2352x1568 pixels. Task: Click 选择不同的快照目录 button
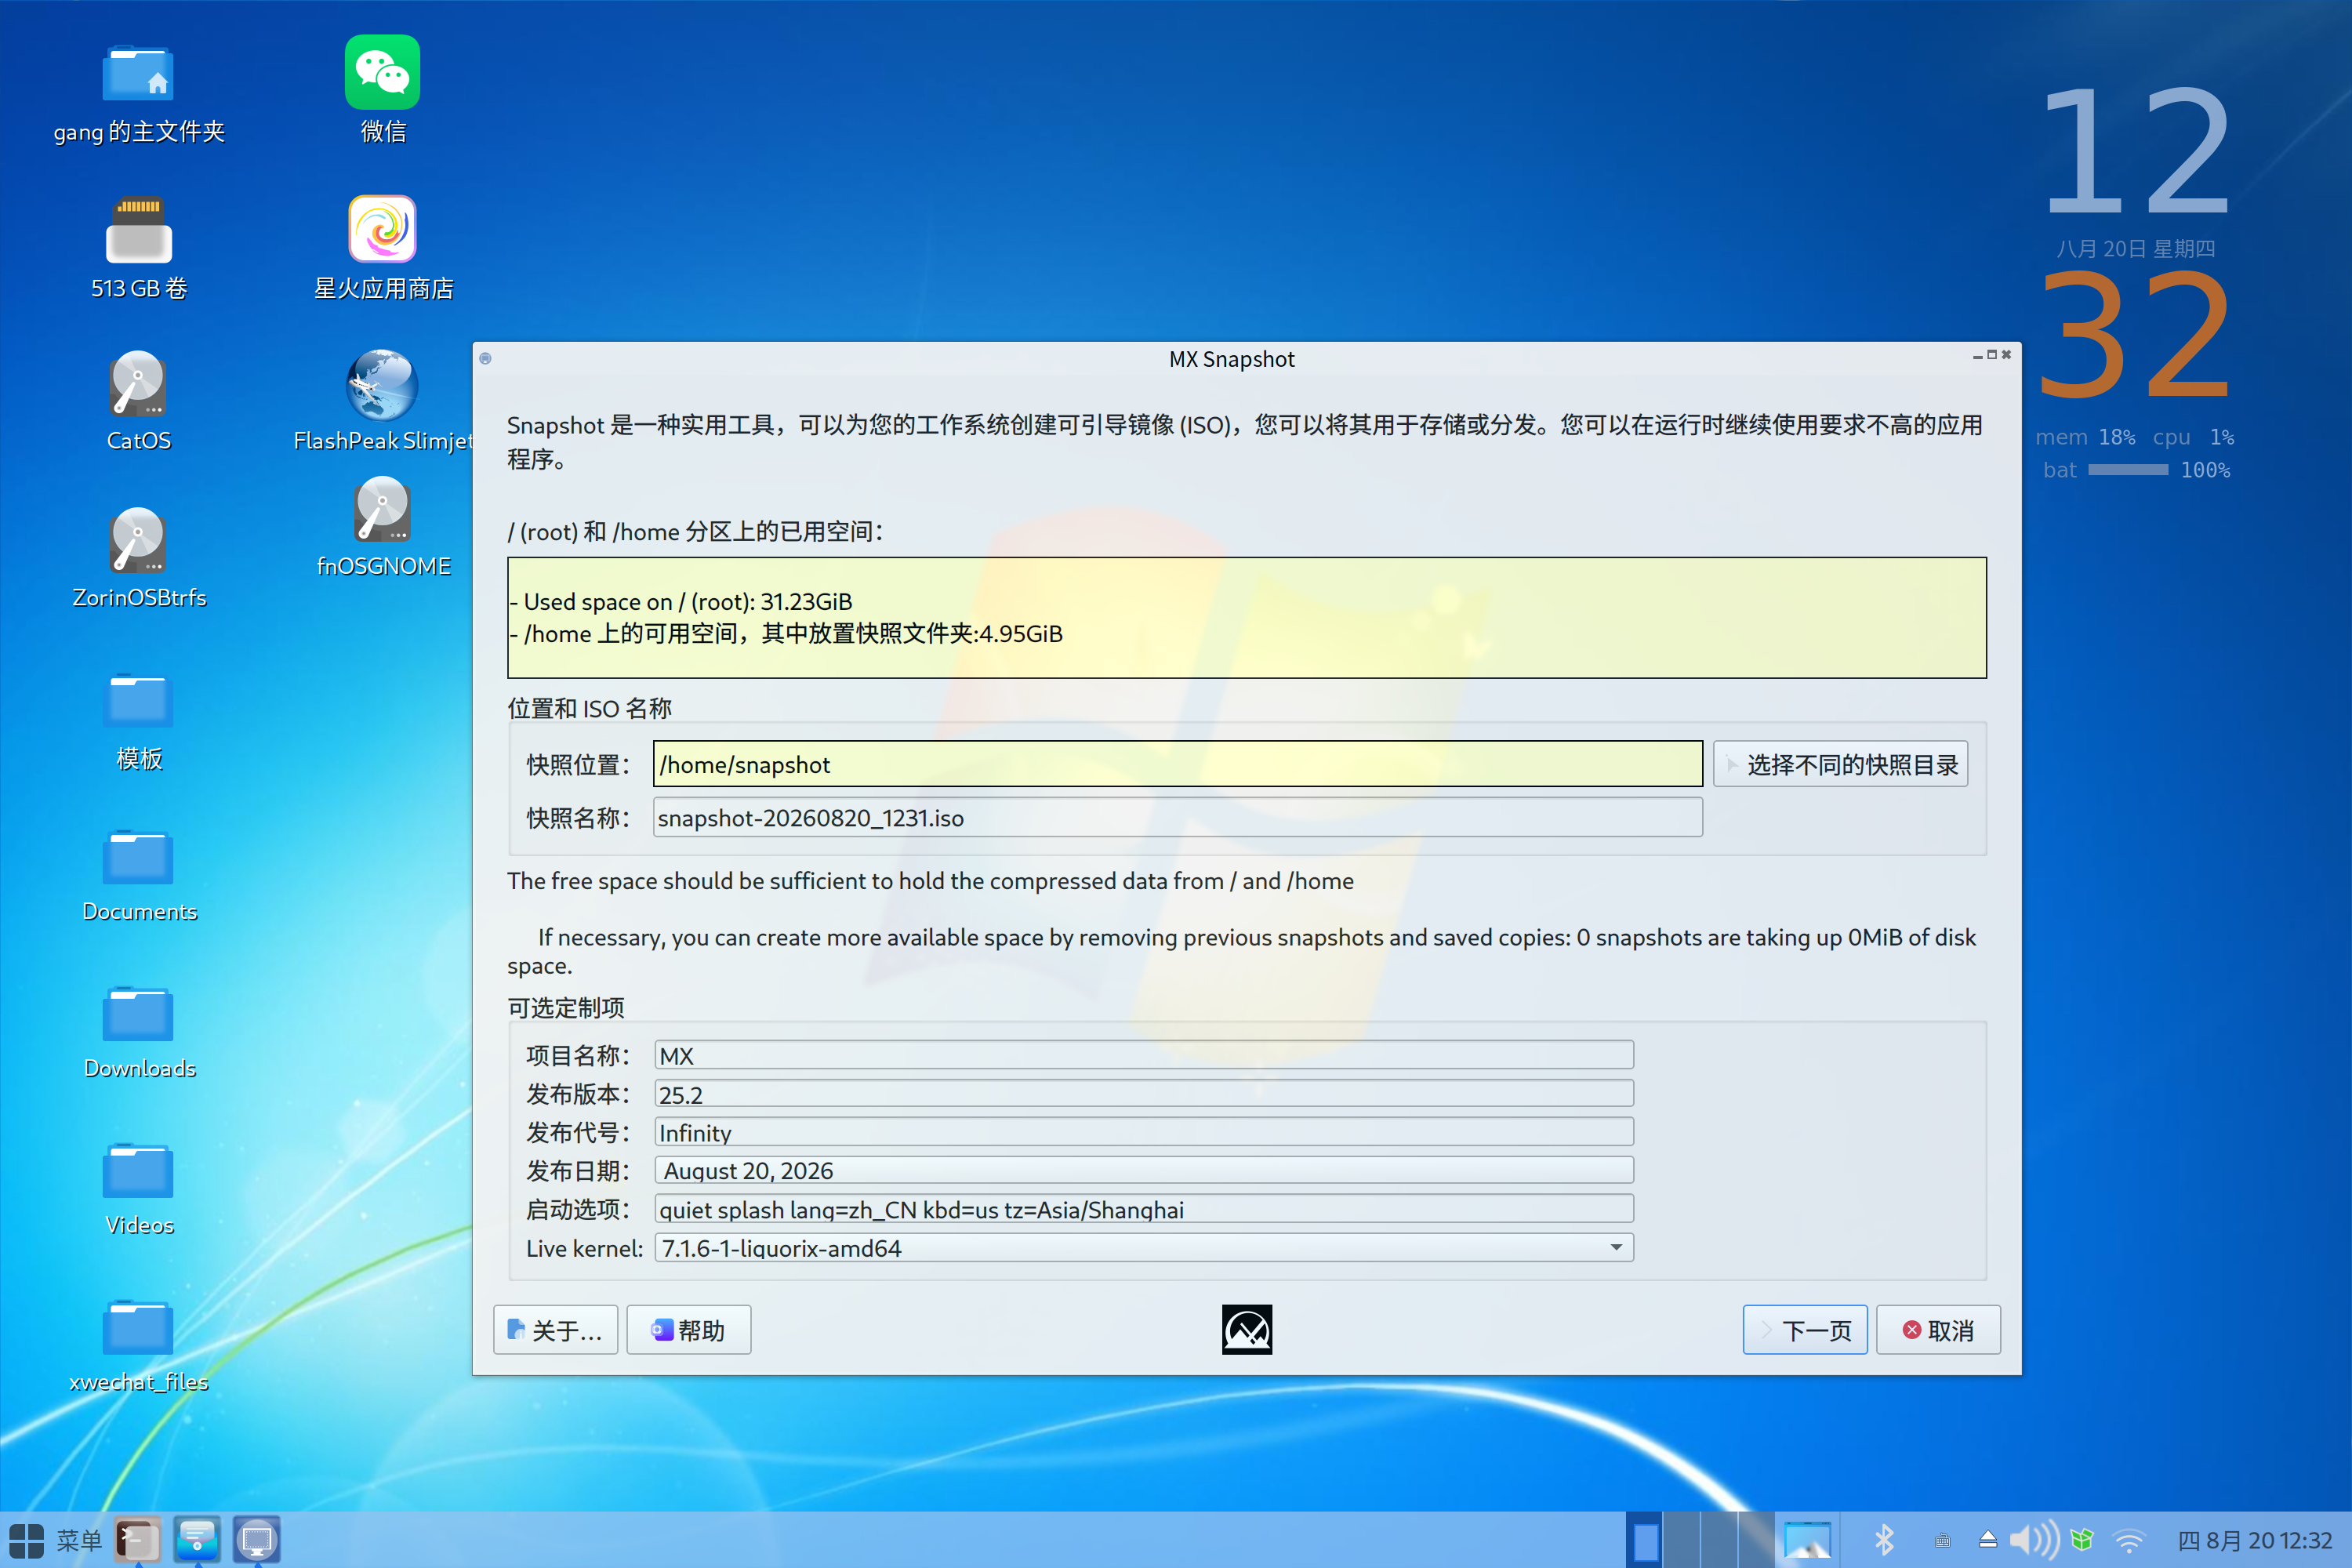tap(1840, 764)
